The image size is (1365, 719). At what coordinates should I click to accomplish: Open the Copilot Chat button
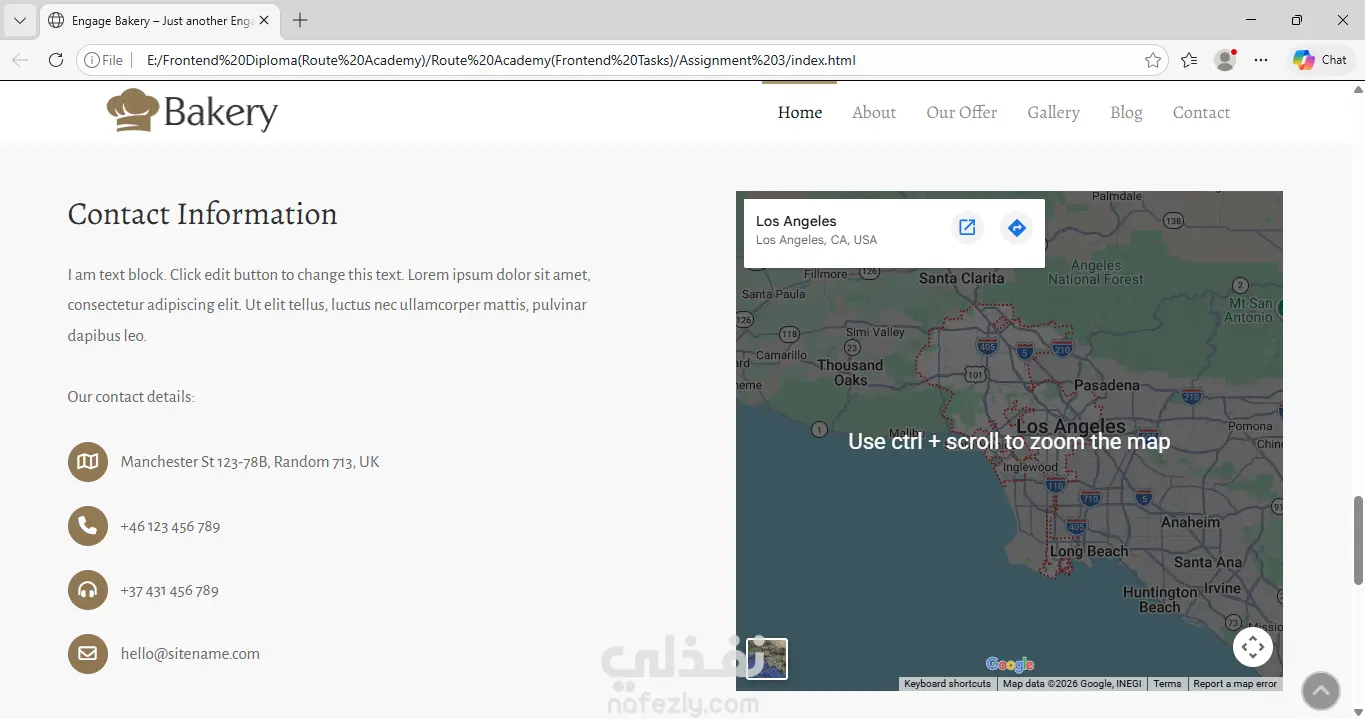coord(1320,60)
